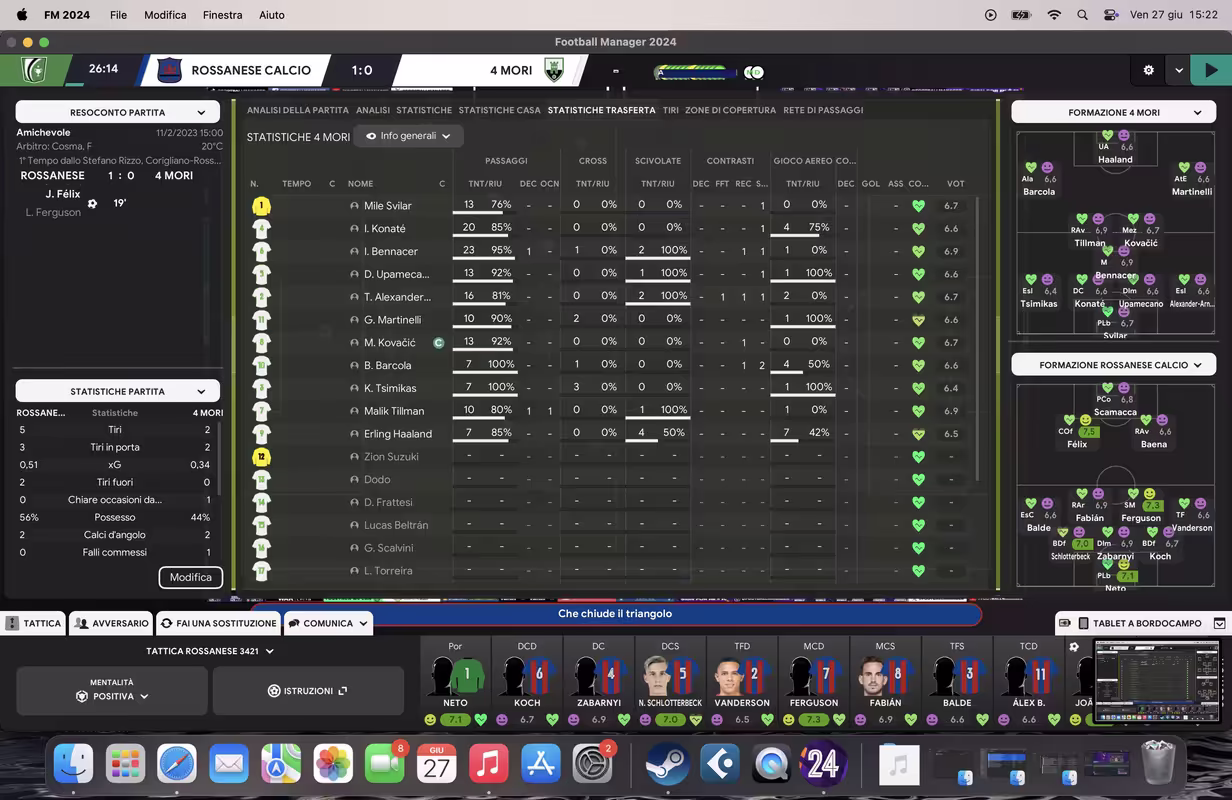Click the Rossanese Calcio club badge
Screen dimensions: 1232x800
click(170, 70)
